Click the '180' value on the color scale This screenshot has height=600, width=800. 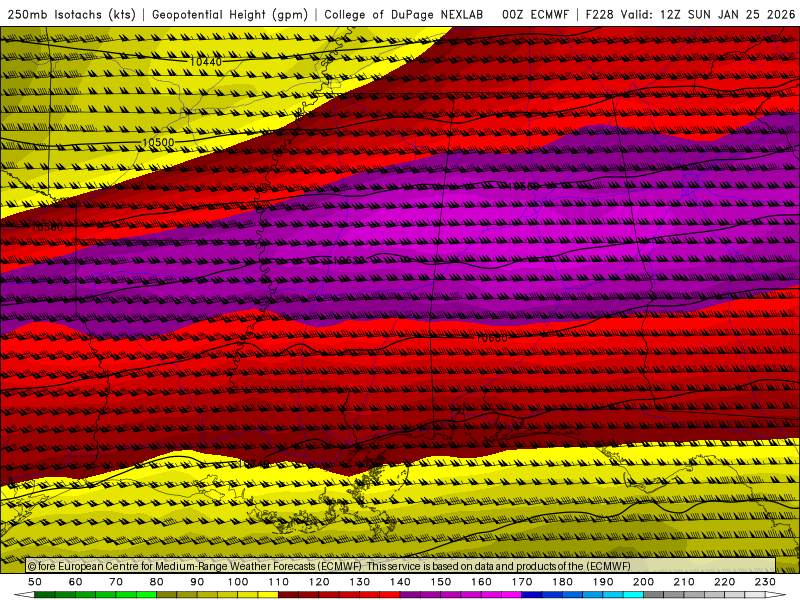click(x=562, y=582)
